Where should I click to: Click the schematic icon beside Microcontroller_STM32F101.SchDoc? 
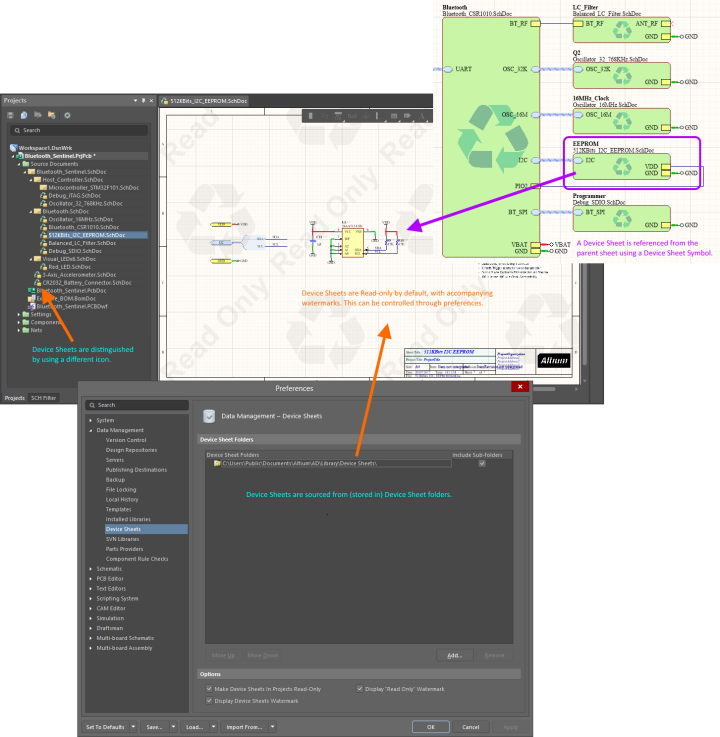pyautogui.click(x=44, y=188)
